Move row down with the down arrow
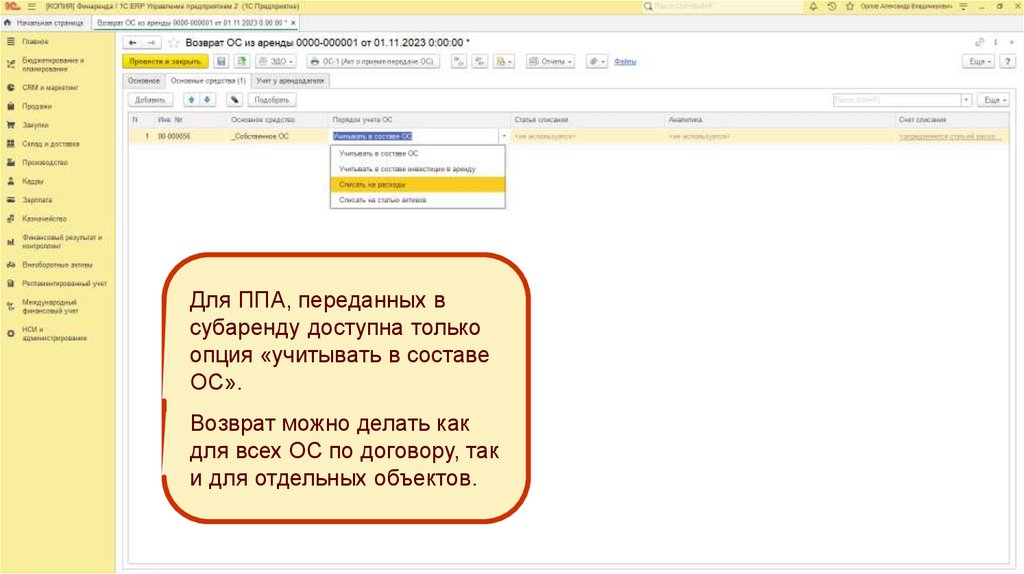1024x574 pixels. tap(208, 100)
